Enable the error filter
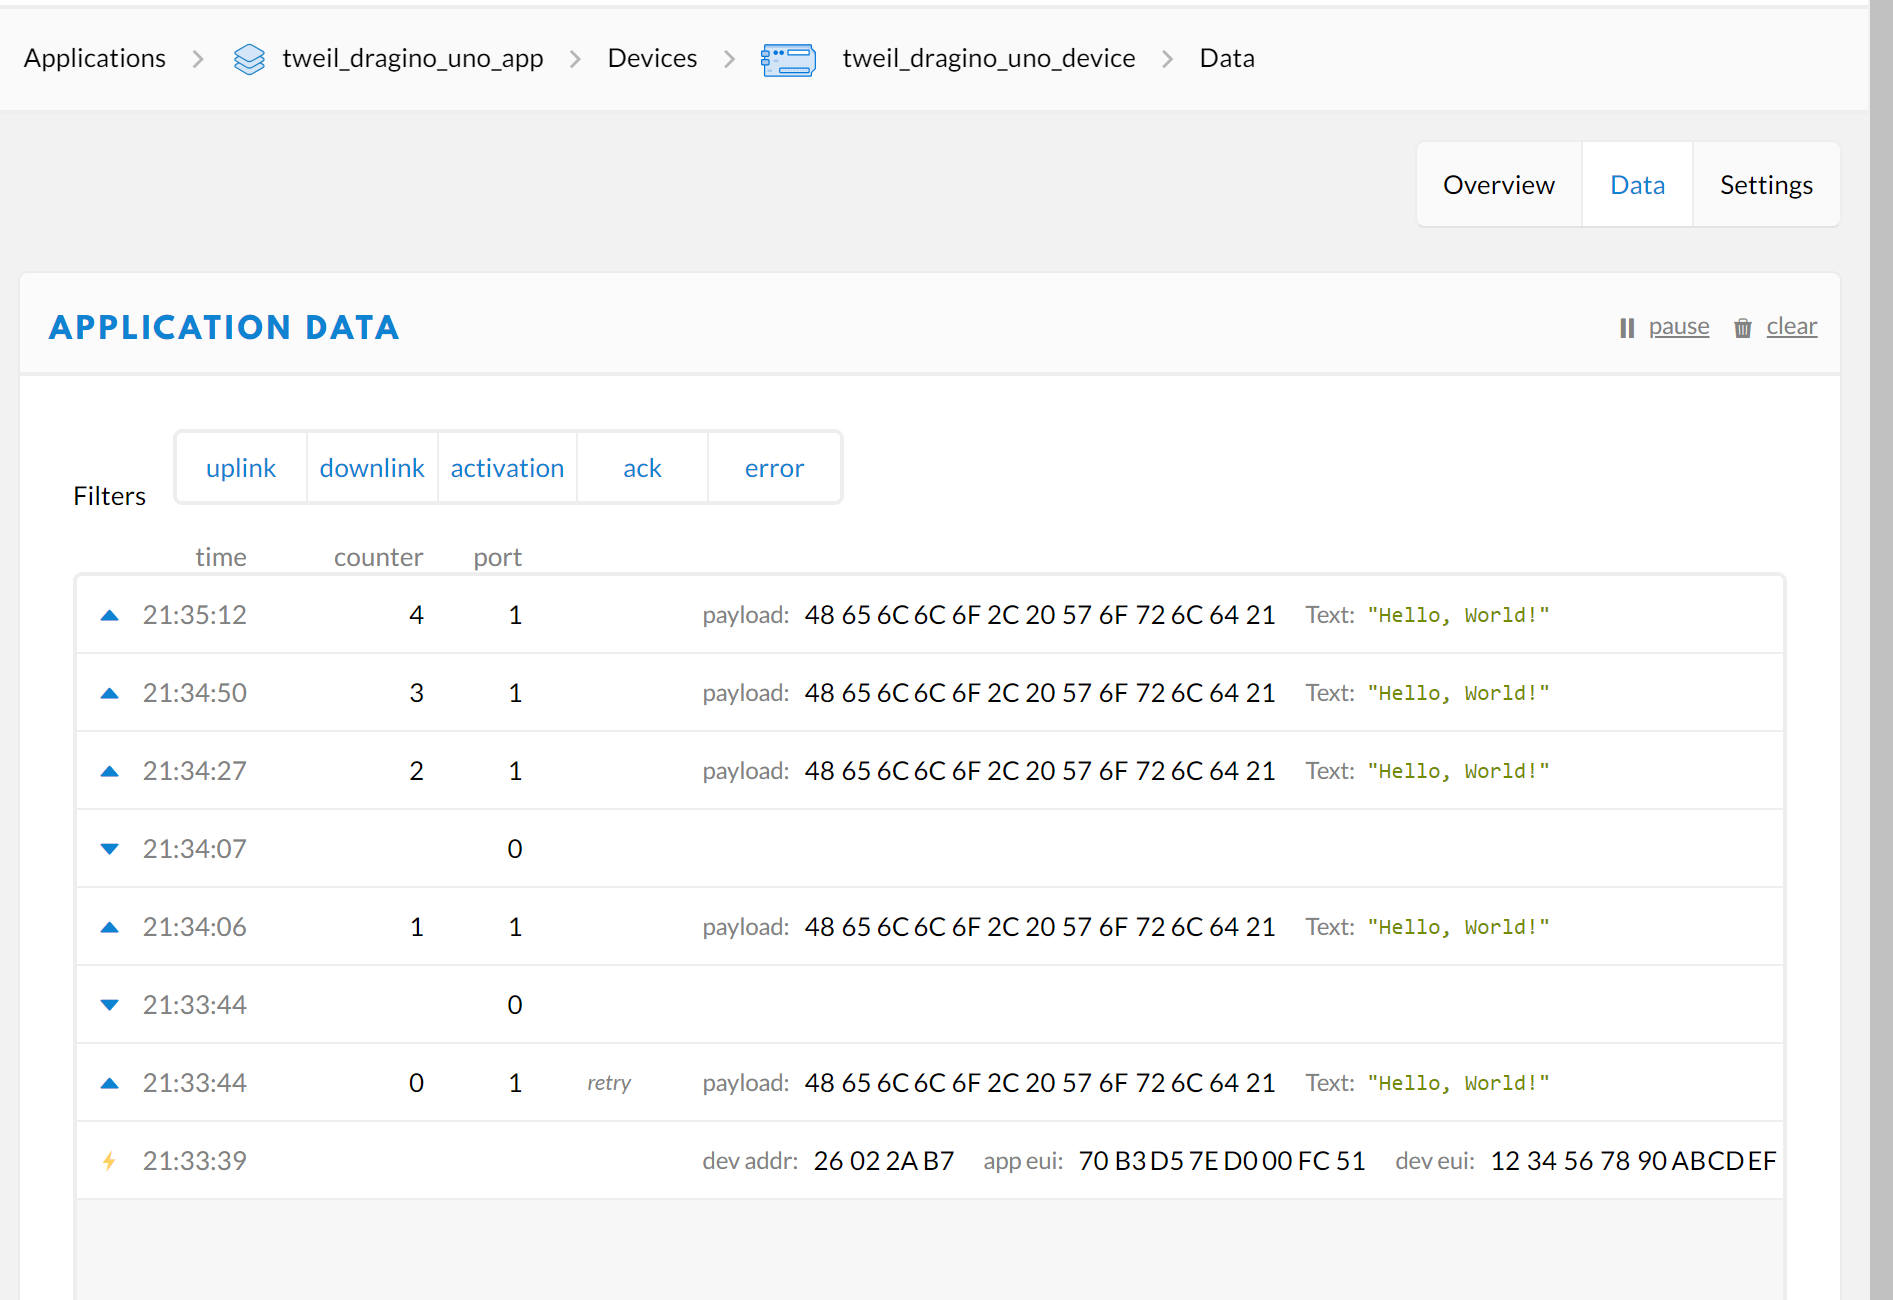 click(774, 468)
